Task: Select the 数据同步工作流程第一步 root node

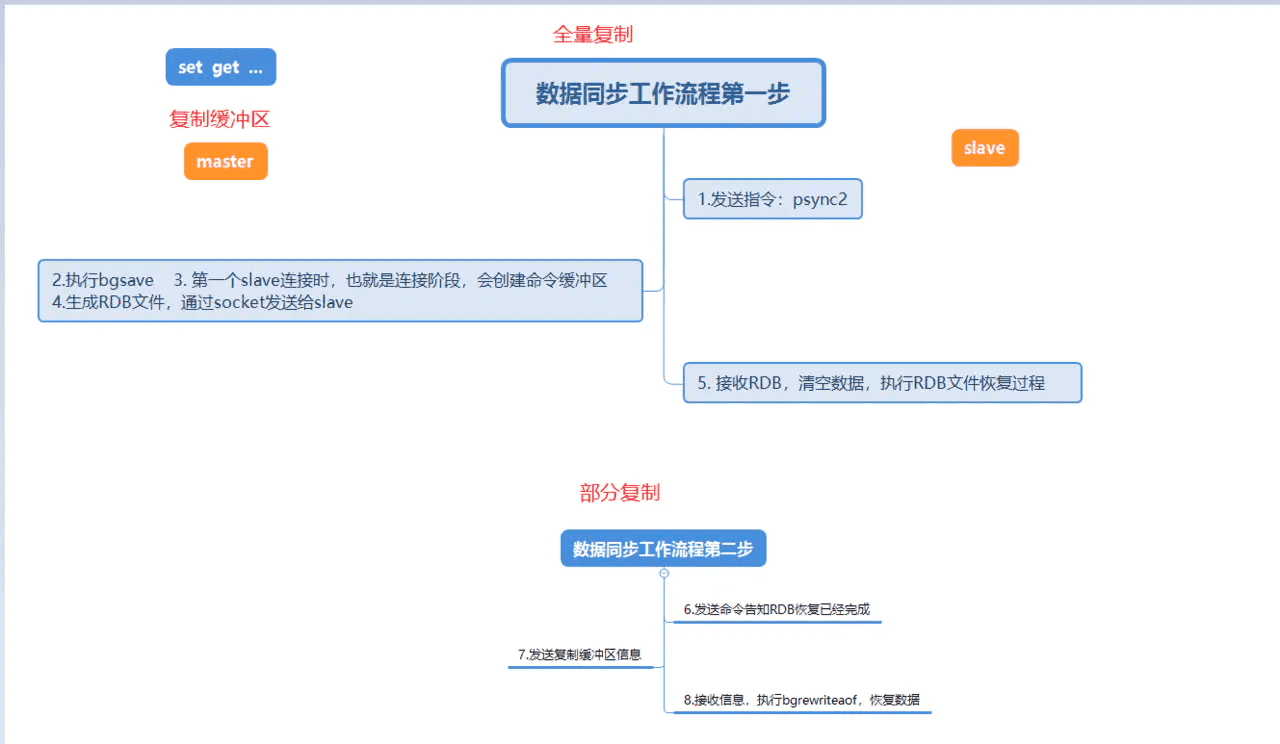Action: [663, 93]
